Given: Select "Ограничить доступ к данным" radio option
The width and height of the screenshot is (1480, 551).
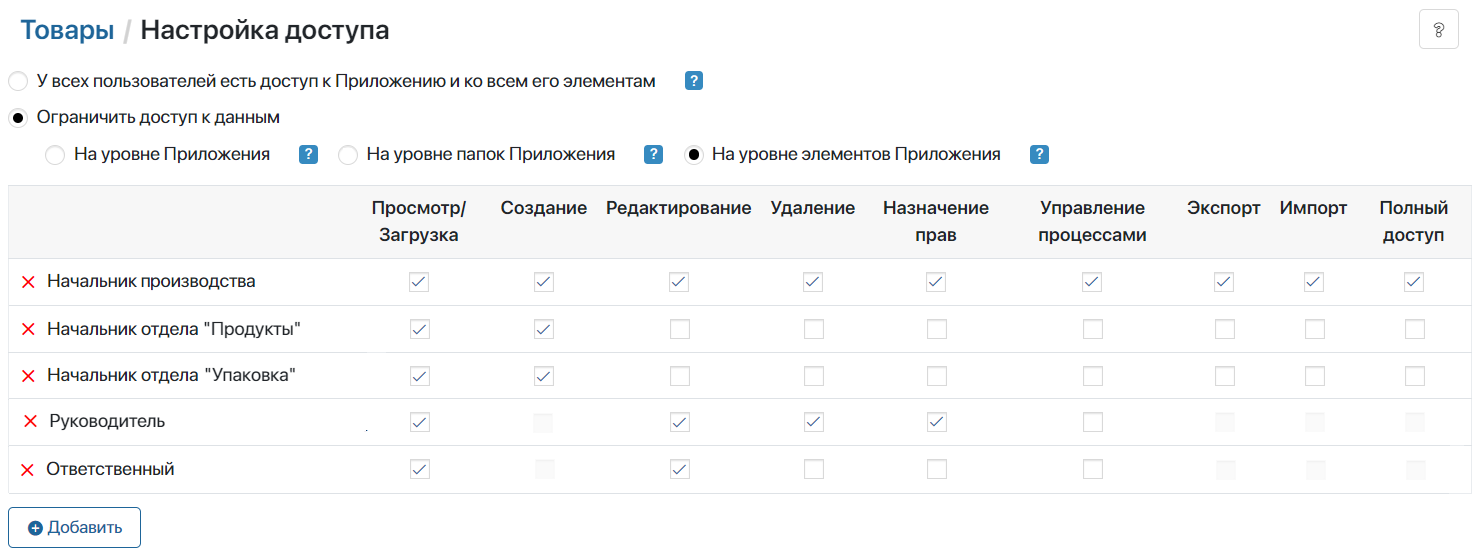Looking at the screenshot, I should (x=18, y=118).
